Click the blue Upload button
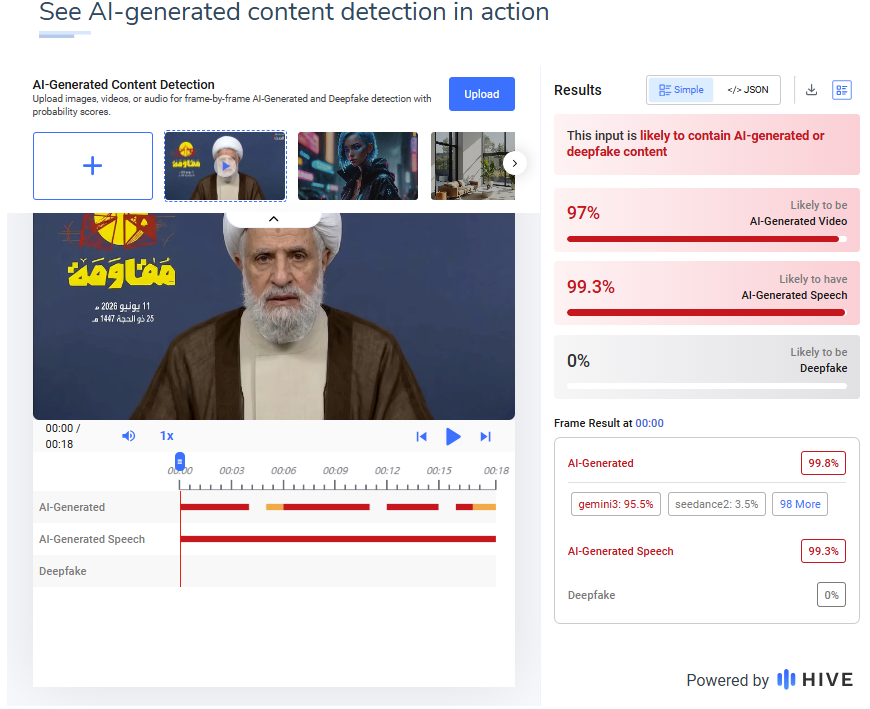The height and width of the screenshot is (709, 870). point(481,94)
